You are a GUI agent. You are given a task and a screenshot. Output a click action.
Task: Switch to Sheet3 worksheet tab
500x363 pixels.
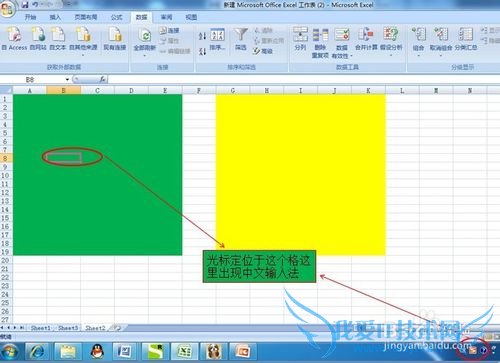point(68,328)
